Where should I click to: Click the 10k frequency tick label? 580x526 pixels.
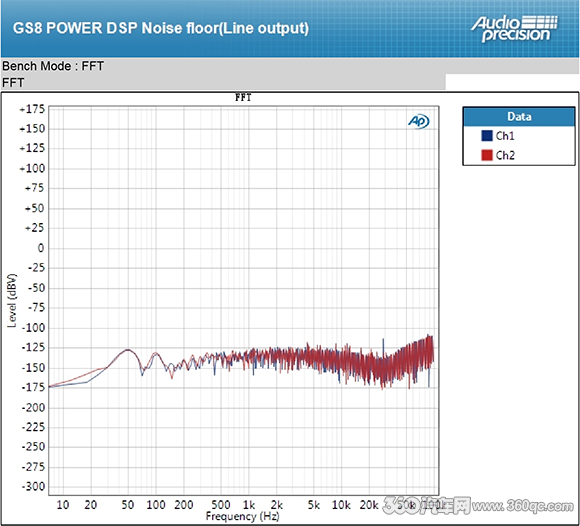[x=341, y=505]
